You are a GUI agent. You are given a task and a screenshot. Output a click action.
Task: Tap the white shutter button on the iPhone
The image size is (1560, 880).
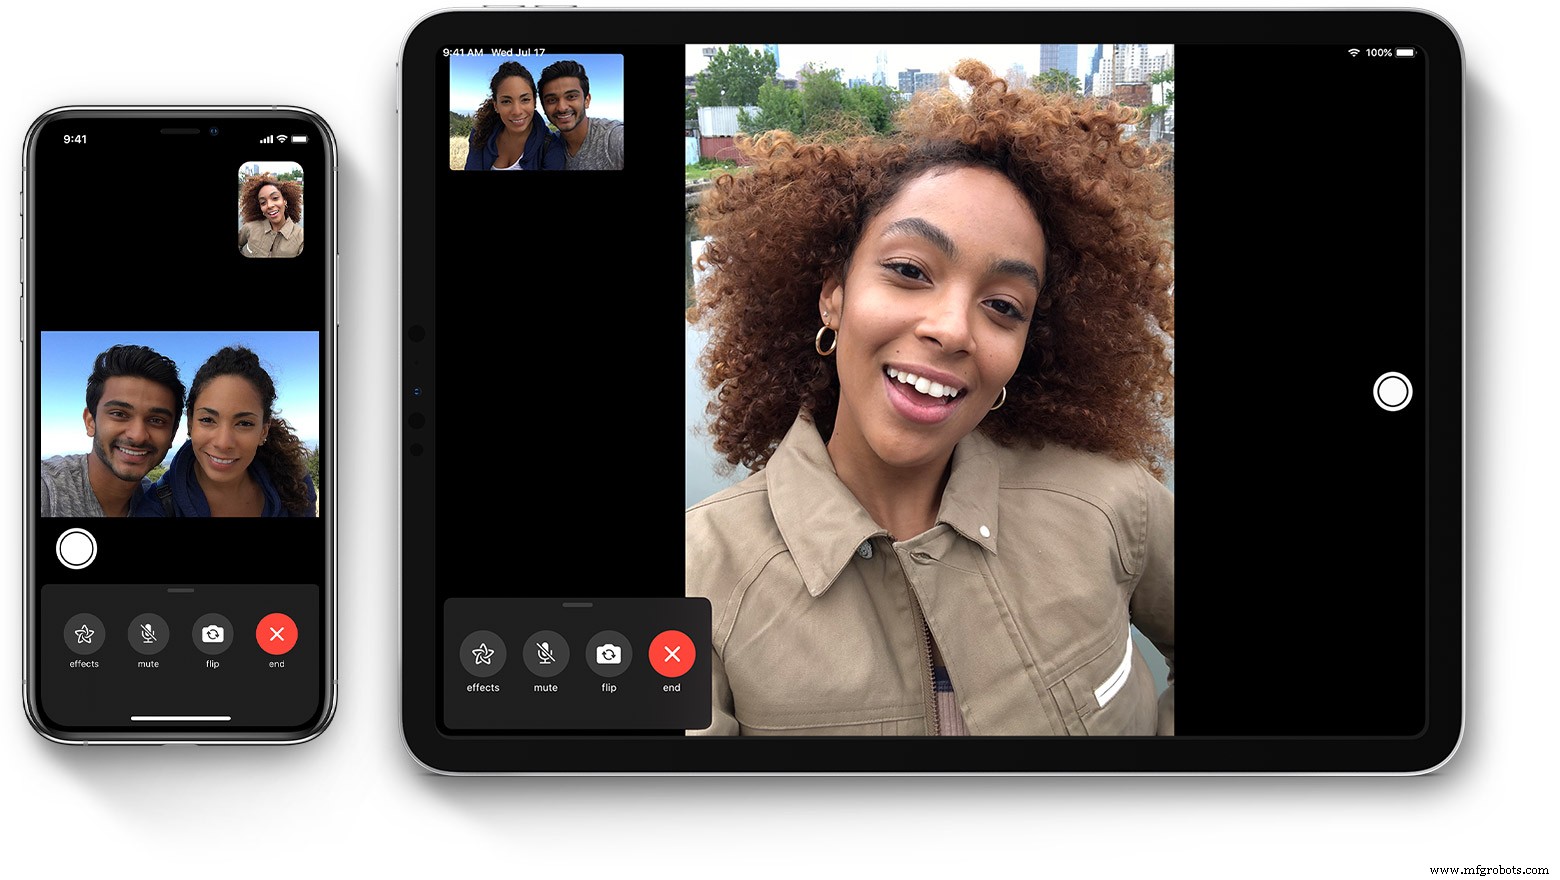point(77,549)
